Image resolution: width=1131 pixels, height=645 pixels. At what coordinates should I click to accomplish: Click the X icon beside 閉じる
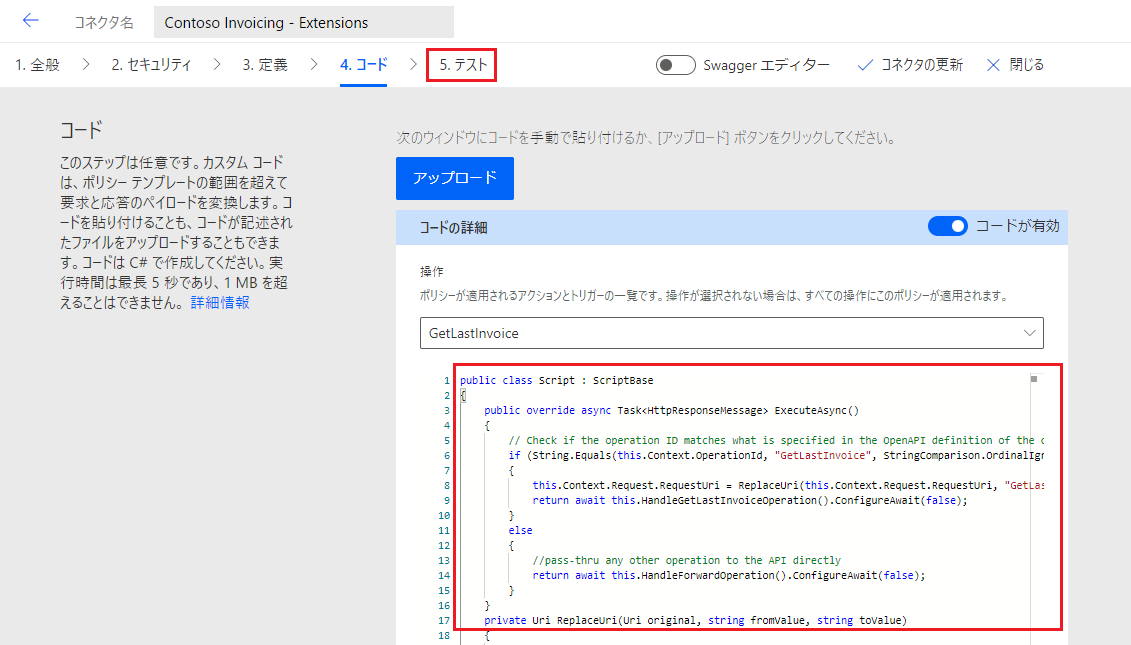[x=993, y=65]
